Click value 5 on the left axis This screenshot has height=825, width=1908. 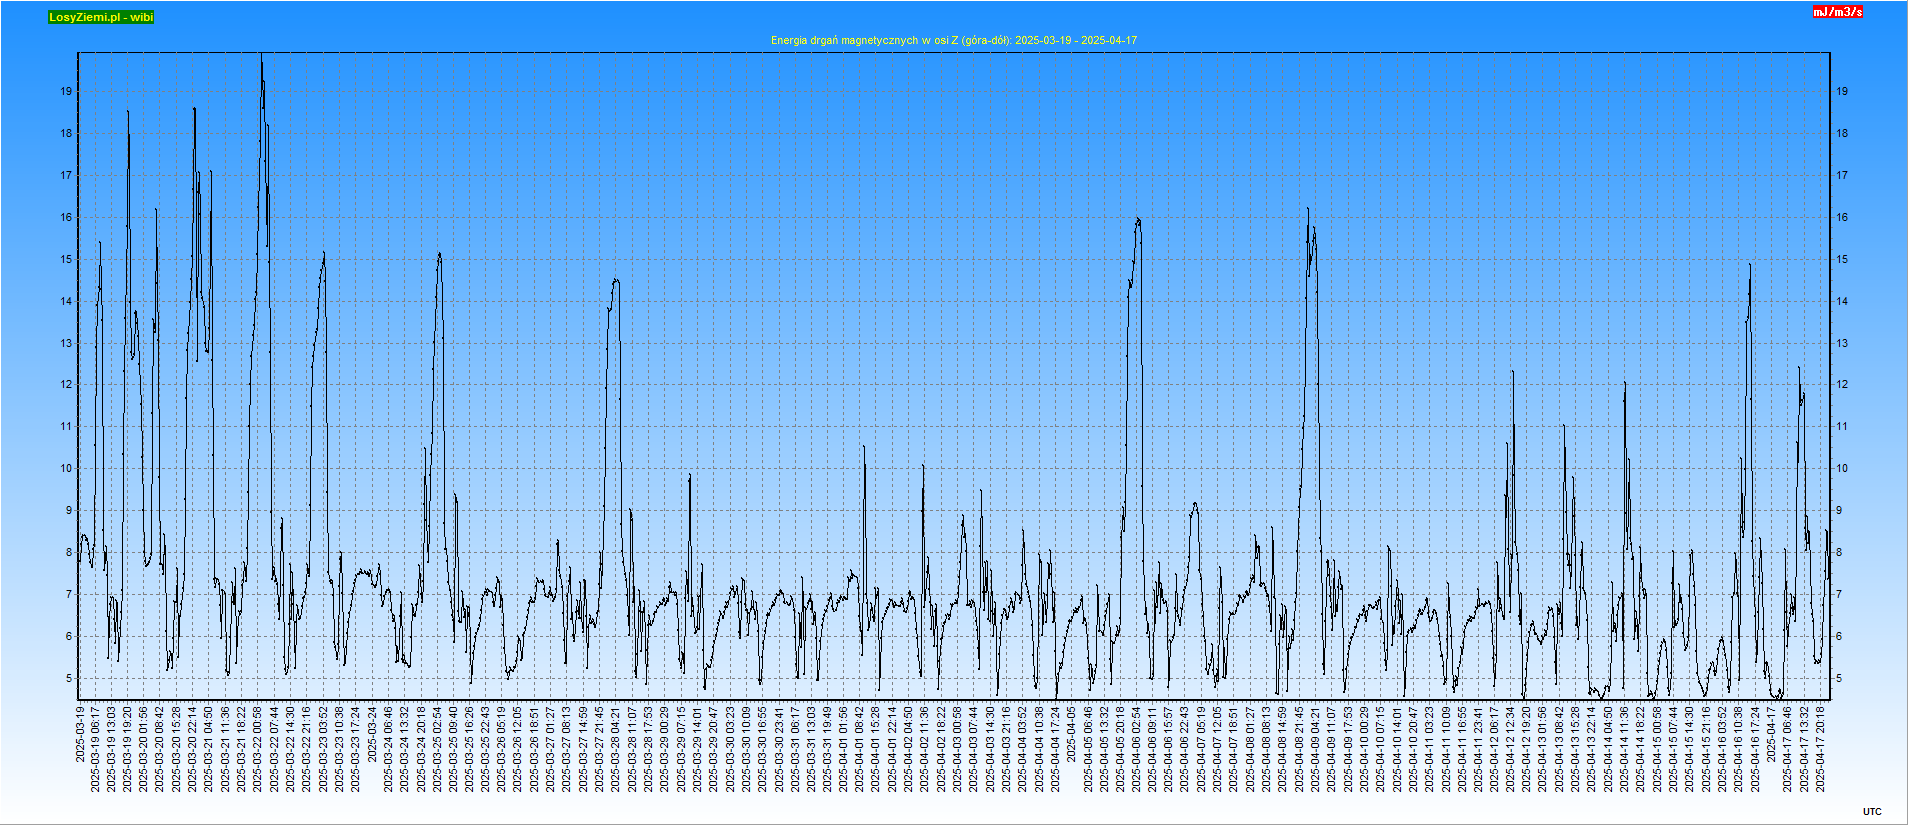coord(69,678)
